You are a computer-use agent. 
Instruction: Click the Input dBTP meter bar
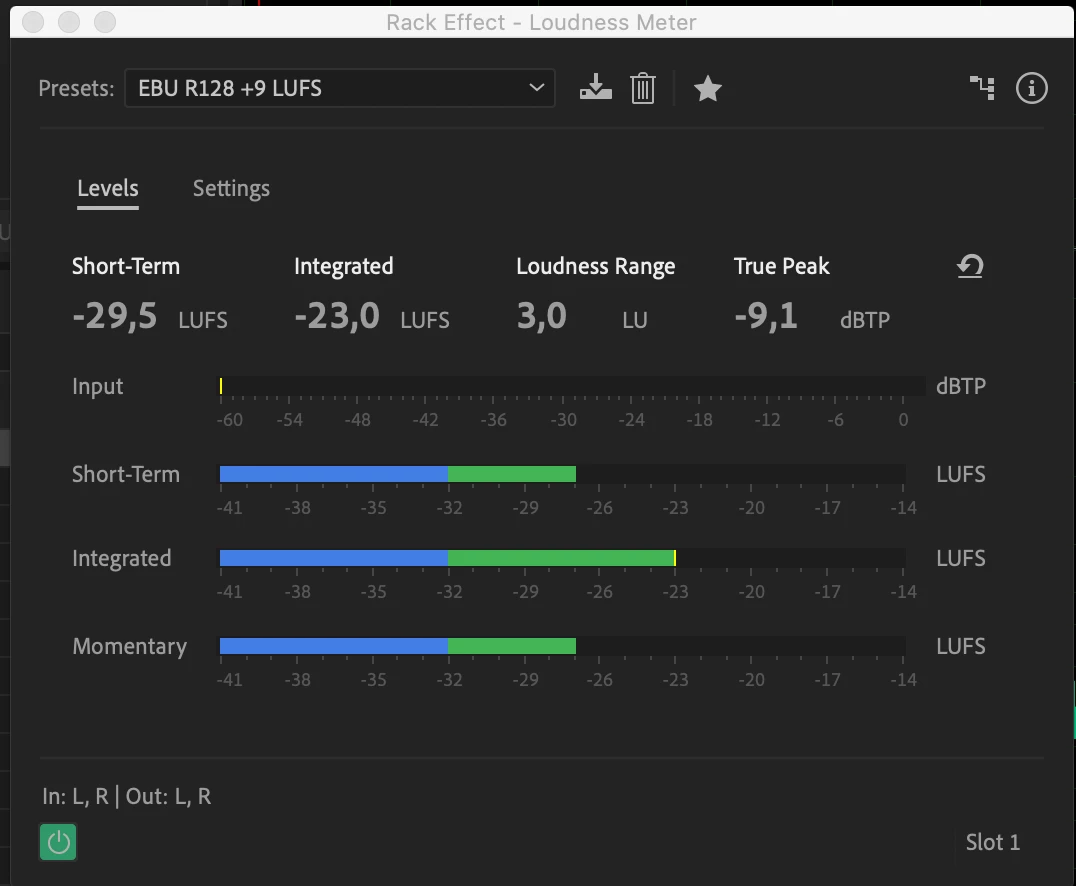tap(572, 386)
